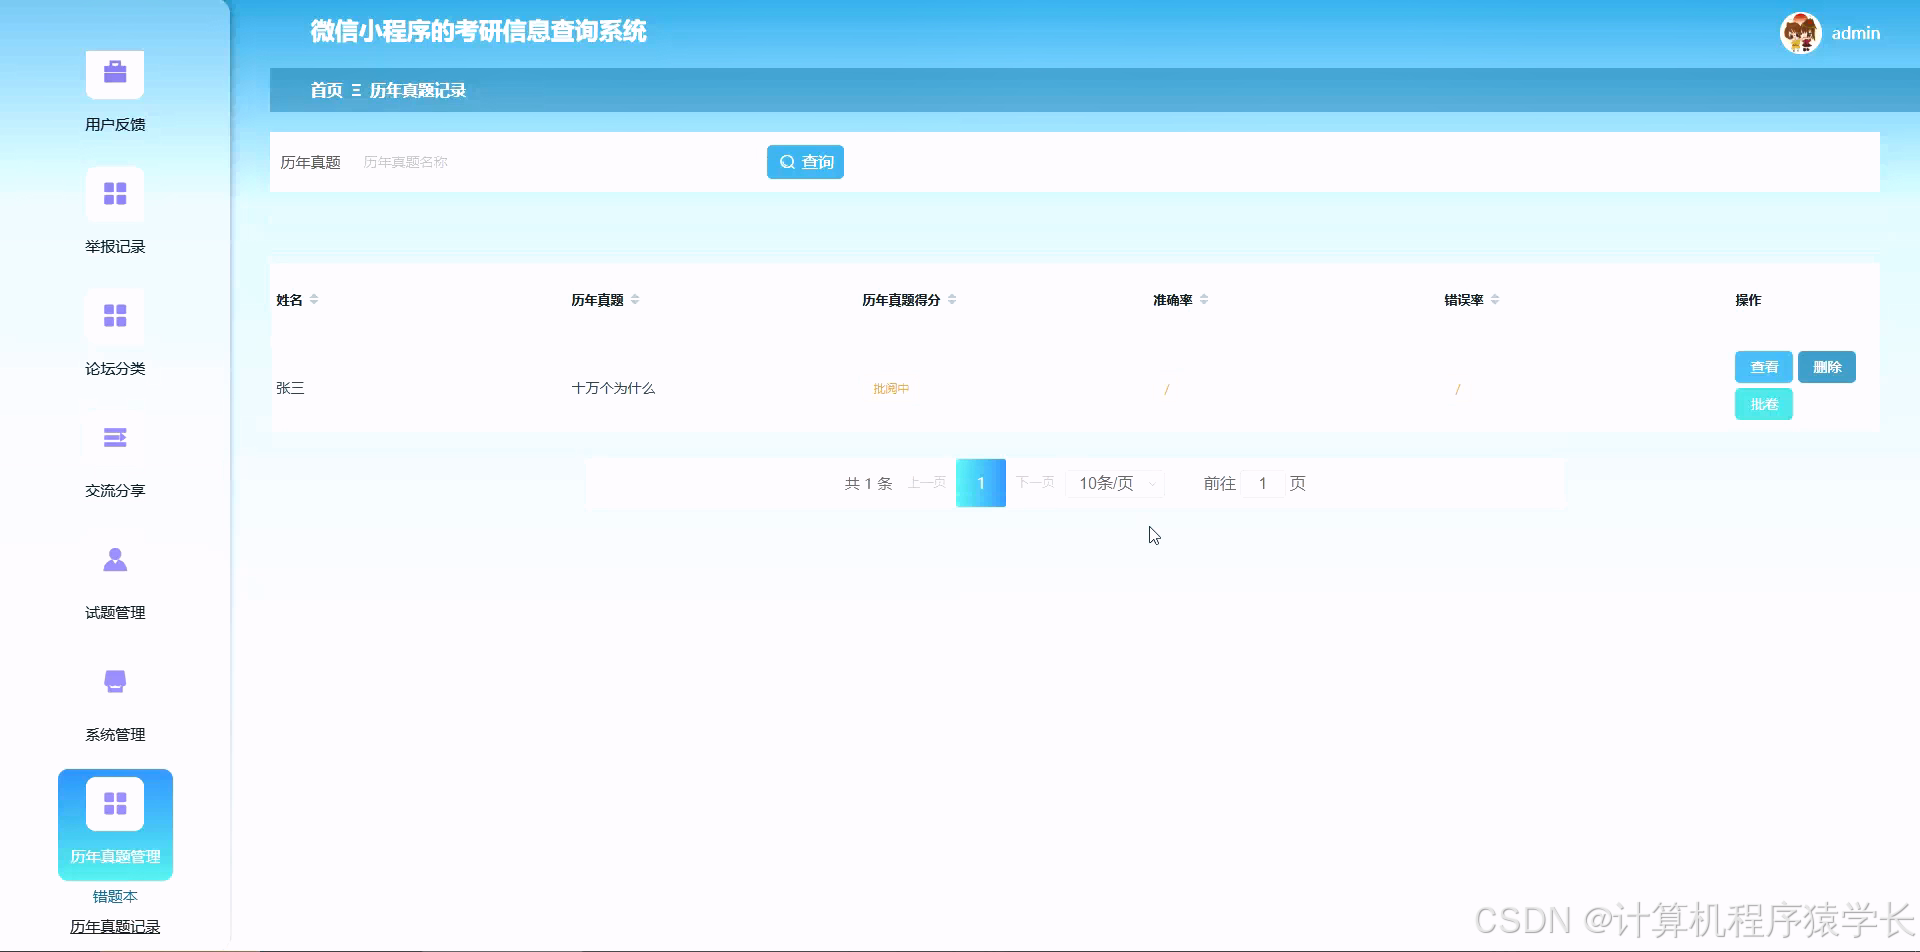Screen dimensions: 1920x952
Task: Select 错题本 in the sidebar menu
Action: 114,896
